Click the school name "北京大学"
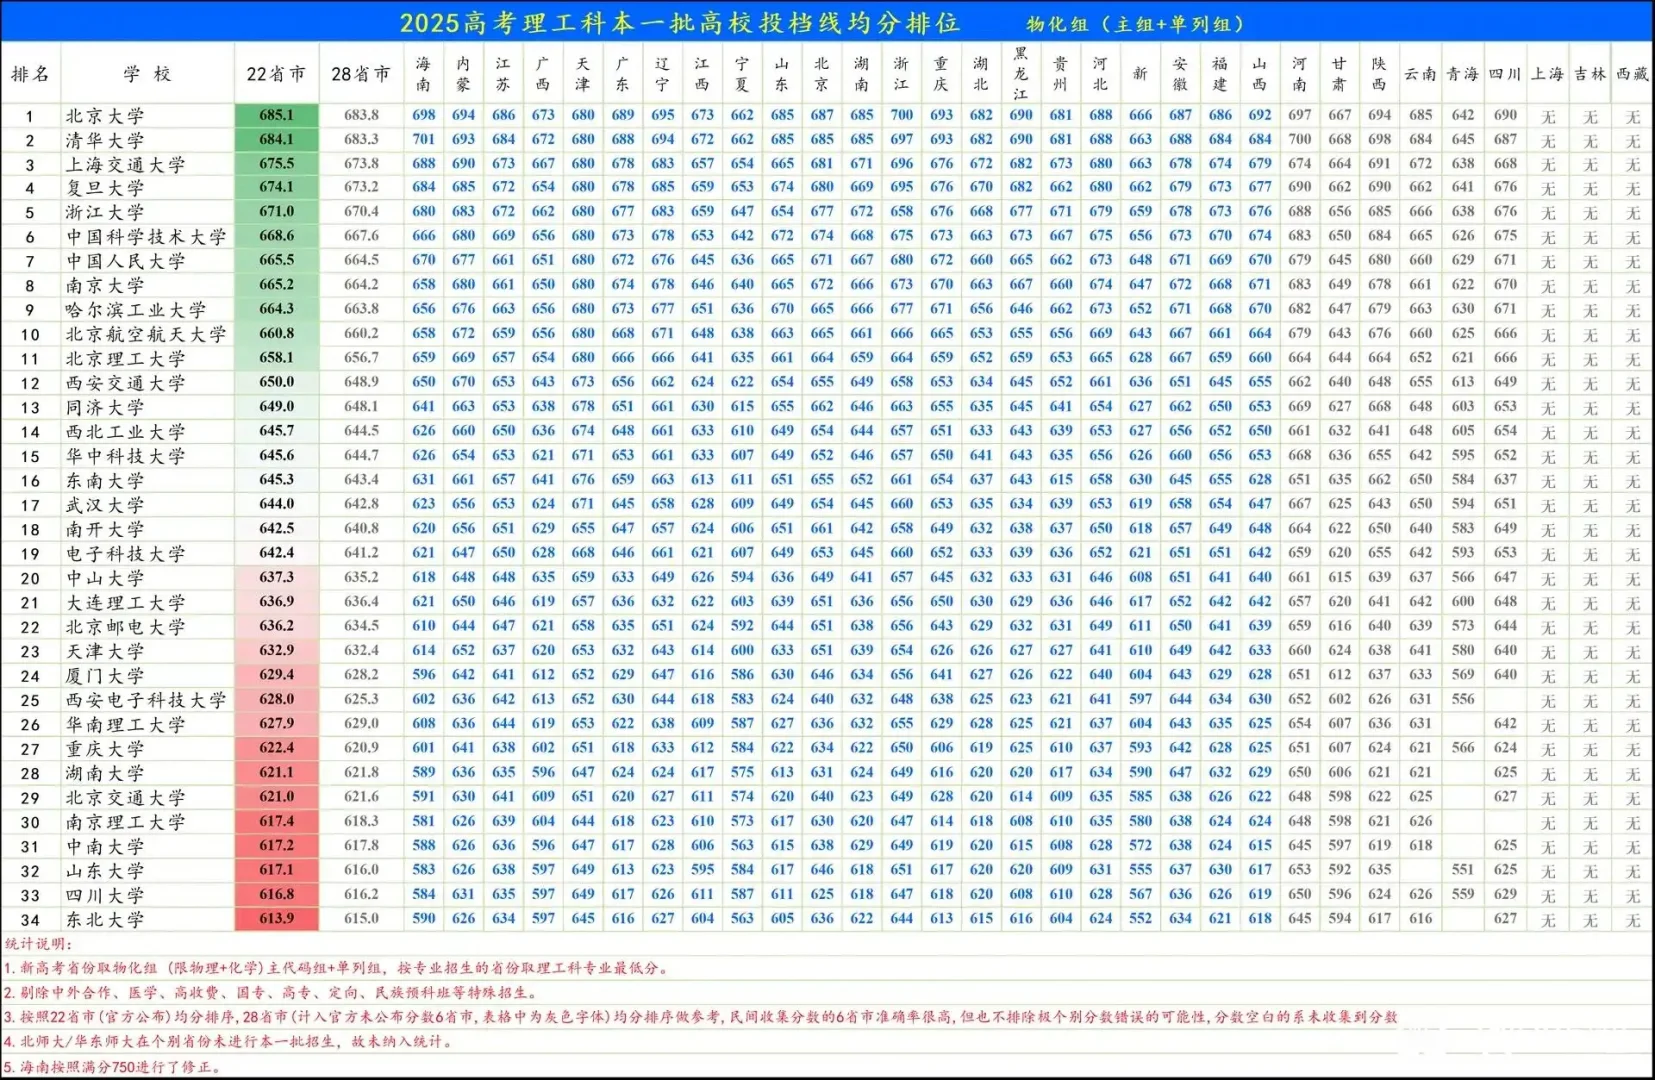Screen dimensions: 1655x1080 click(105, 116)
